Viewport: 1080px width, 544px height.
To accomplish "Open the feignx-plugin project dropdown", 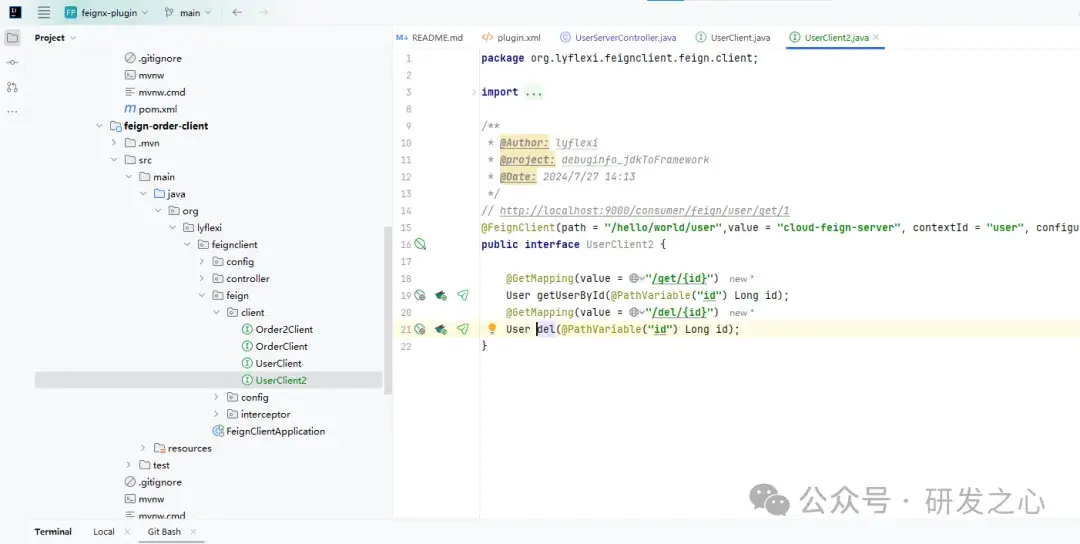I will (x=106, y=13).
